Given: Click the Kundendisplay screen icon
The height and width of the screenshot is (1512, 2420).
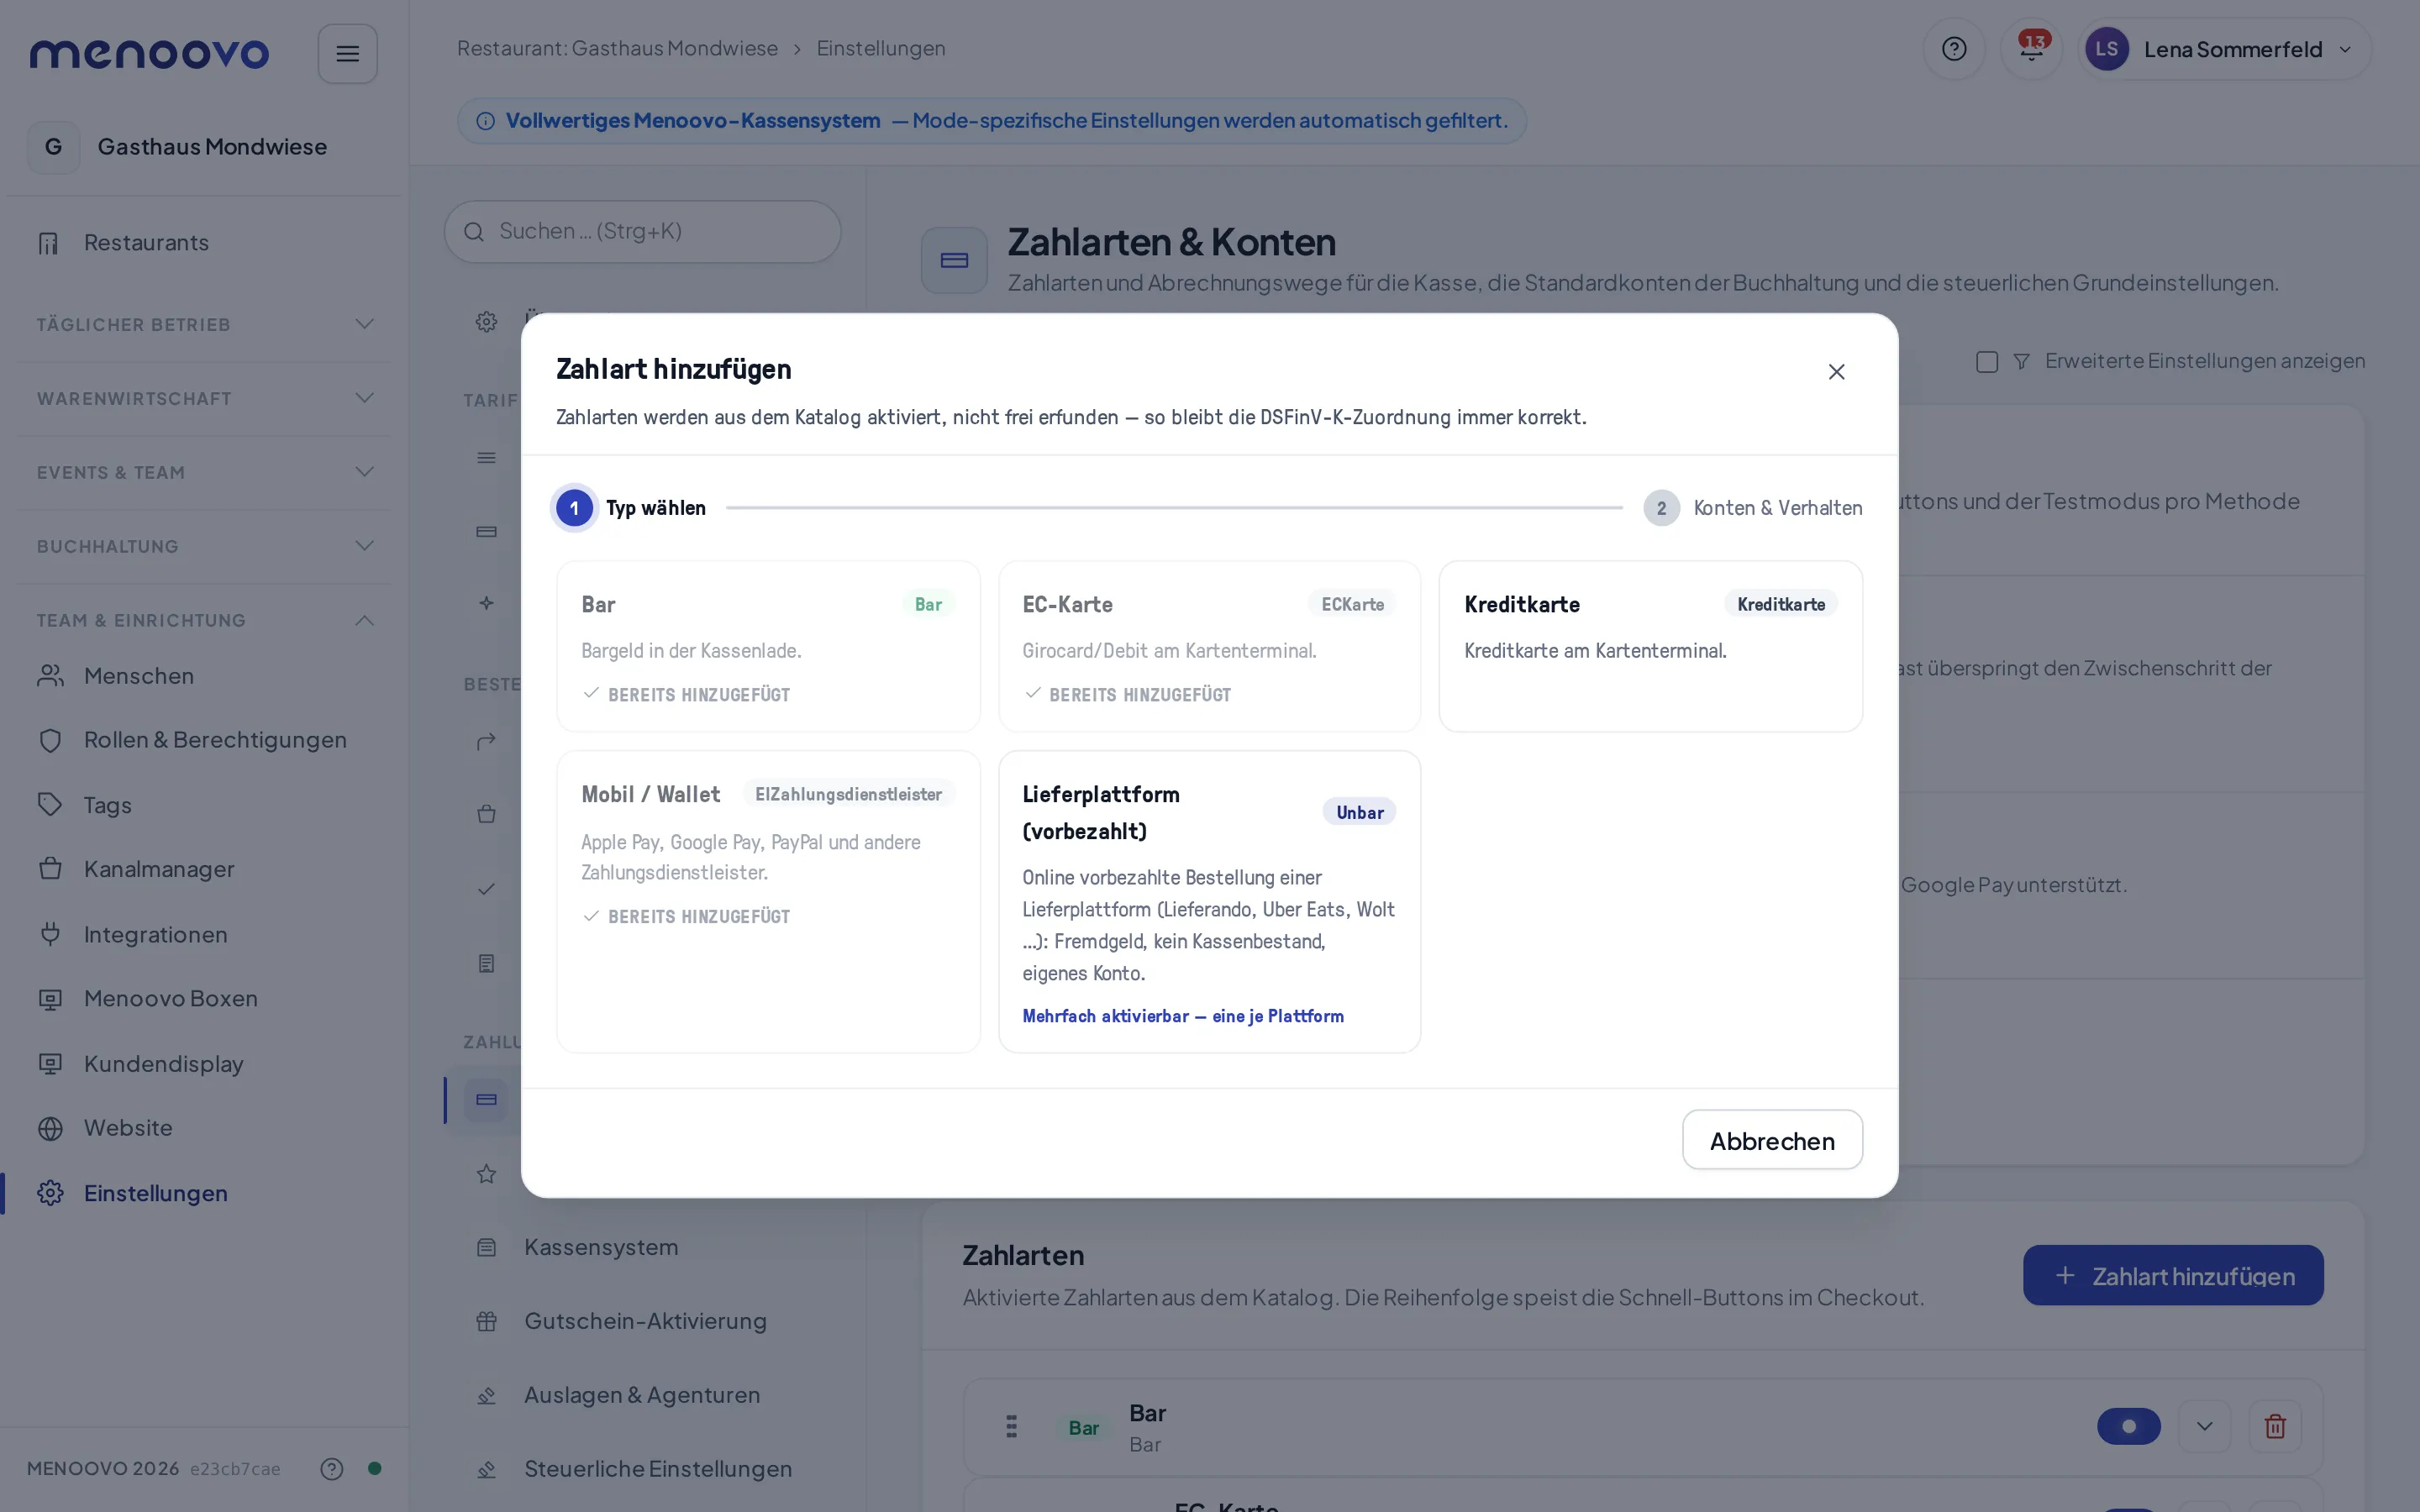Looking at the screenshot, I should (50, 1064).
